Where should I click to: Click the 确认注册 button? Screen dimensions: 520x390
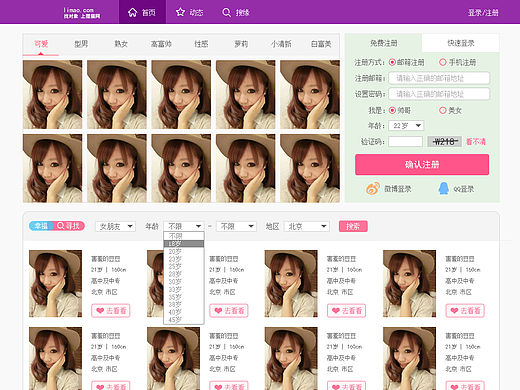click(x=422, y=164)
